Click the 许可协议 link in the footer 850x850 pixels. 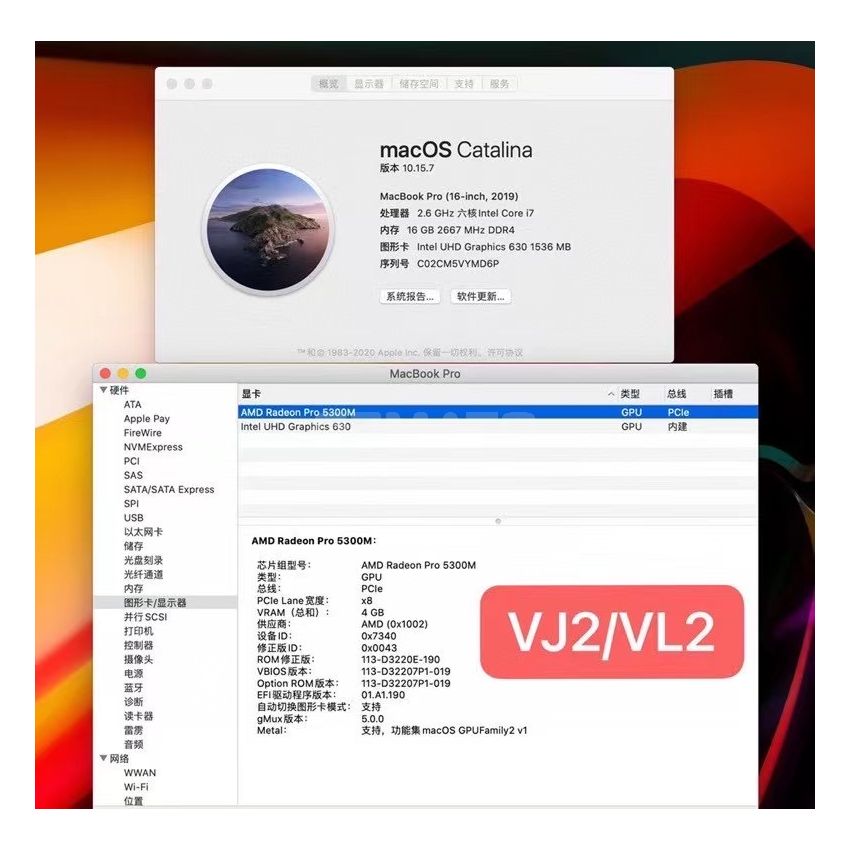click(x=505, y=353)
